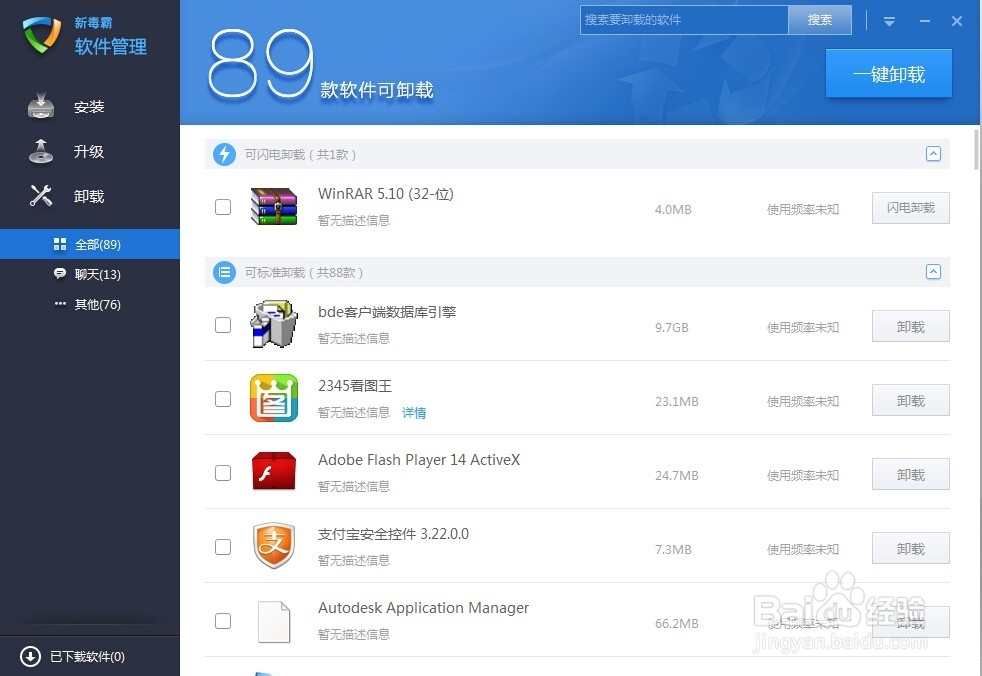Click the 一键卸载 button

tap(889, 74)
